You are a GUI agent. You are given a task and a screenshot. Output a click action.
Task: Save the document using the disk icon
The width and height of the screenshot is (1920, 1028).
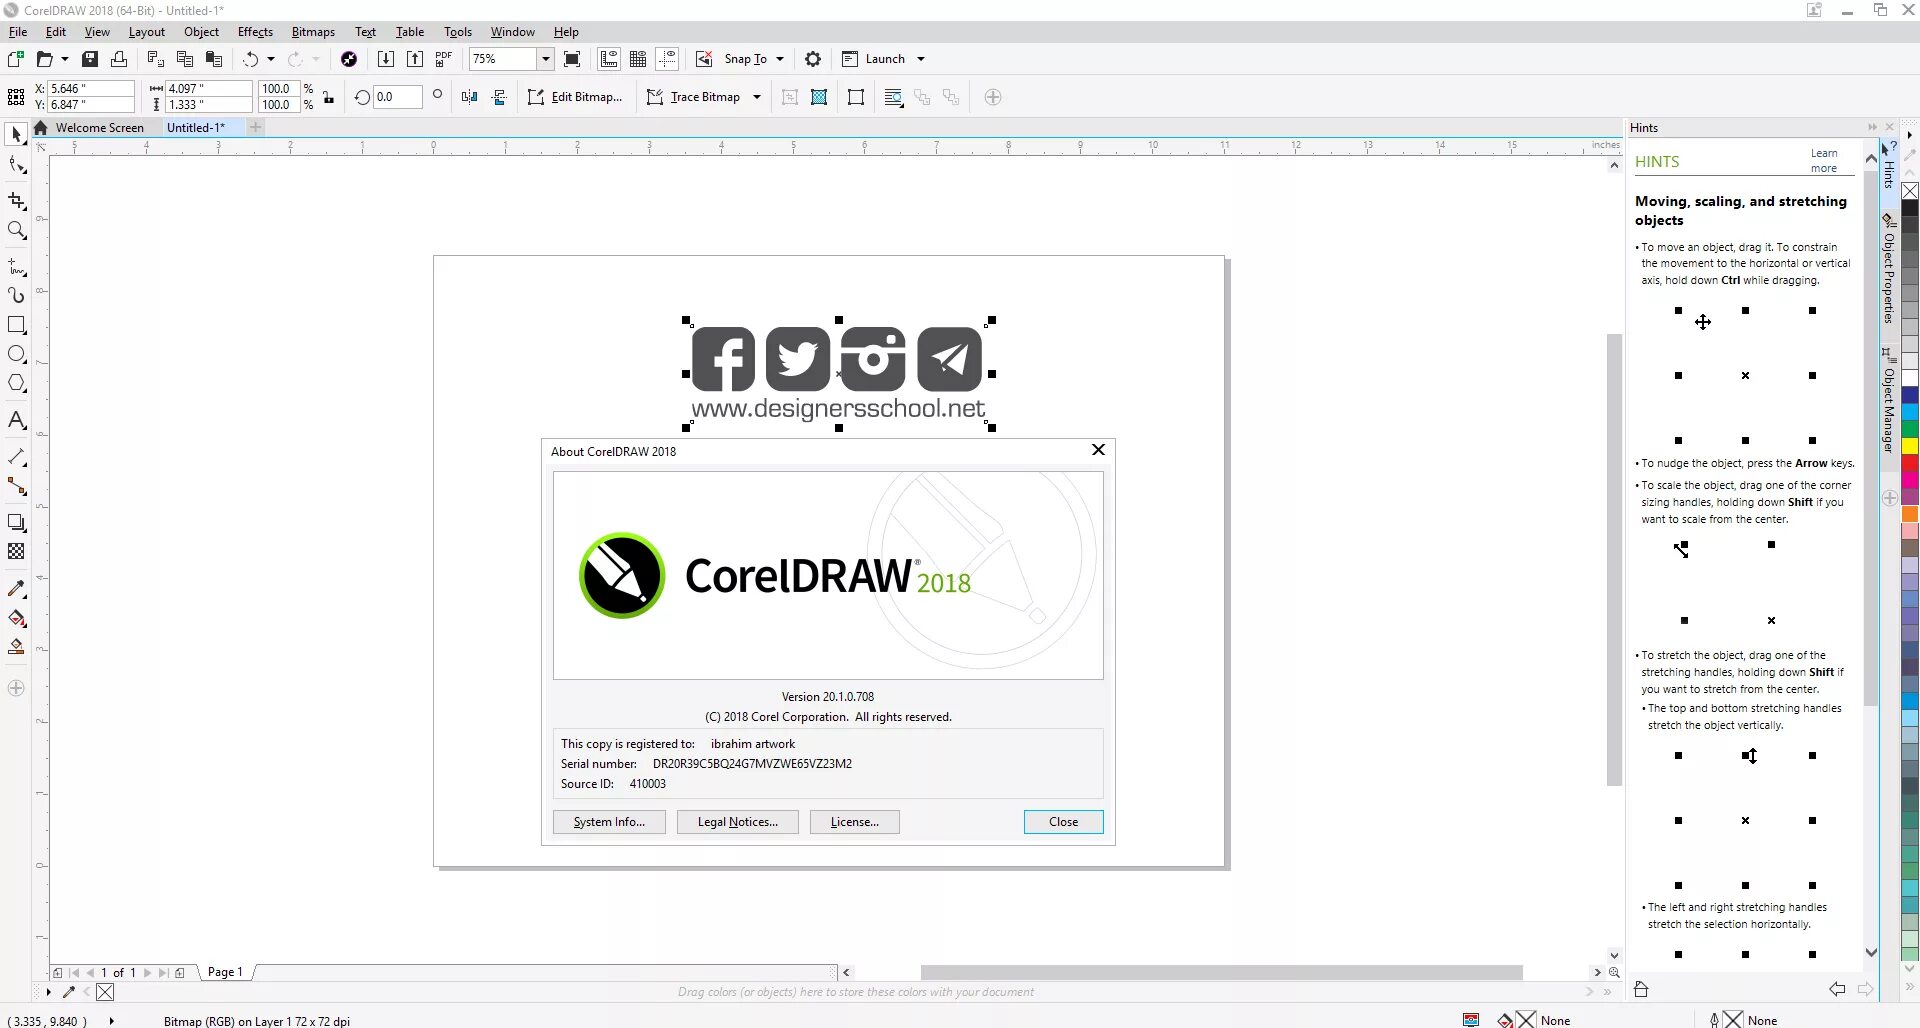[x=90, y=59]
